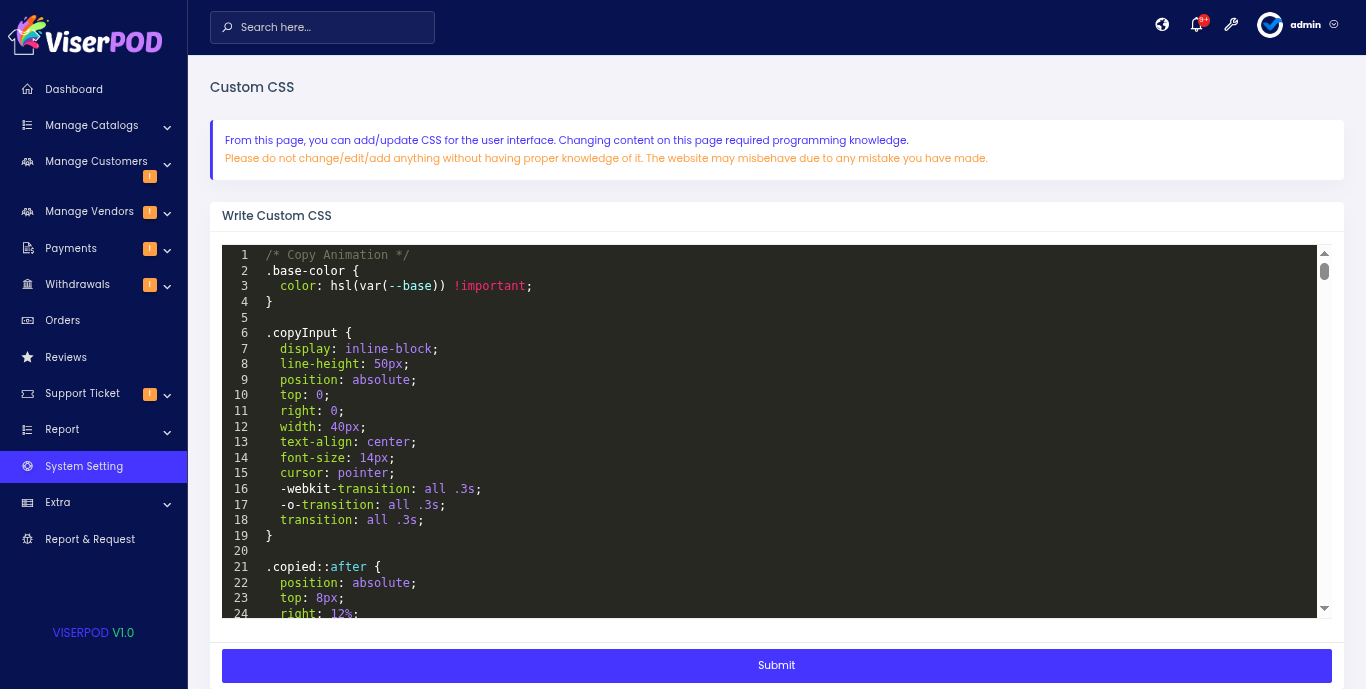This screenshot has width=1366, height=689.
Task: Click the wrench icon in header
Action: tap(1231, 25)
